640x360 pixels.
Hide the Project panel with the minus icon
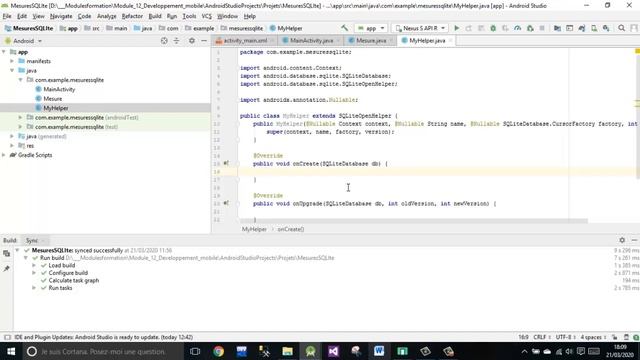click(x=204, y=41)
